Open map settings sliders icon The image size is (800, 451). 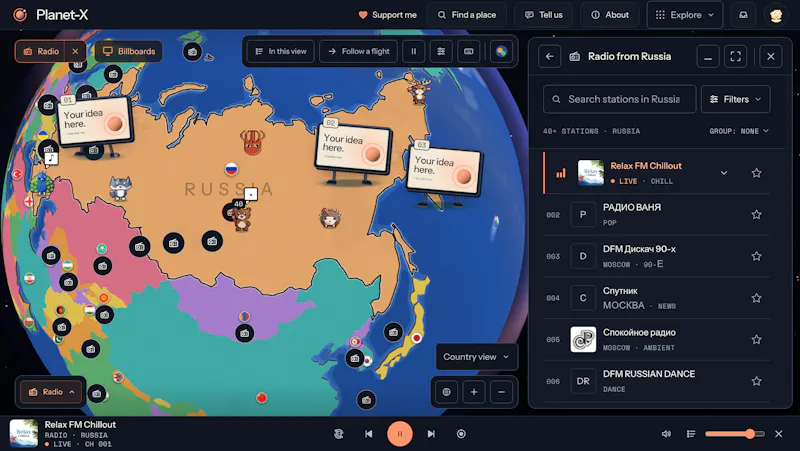pyautogui.click(x=441, y=51)
